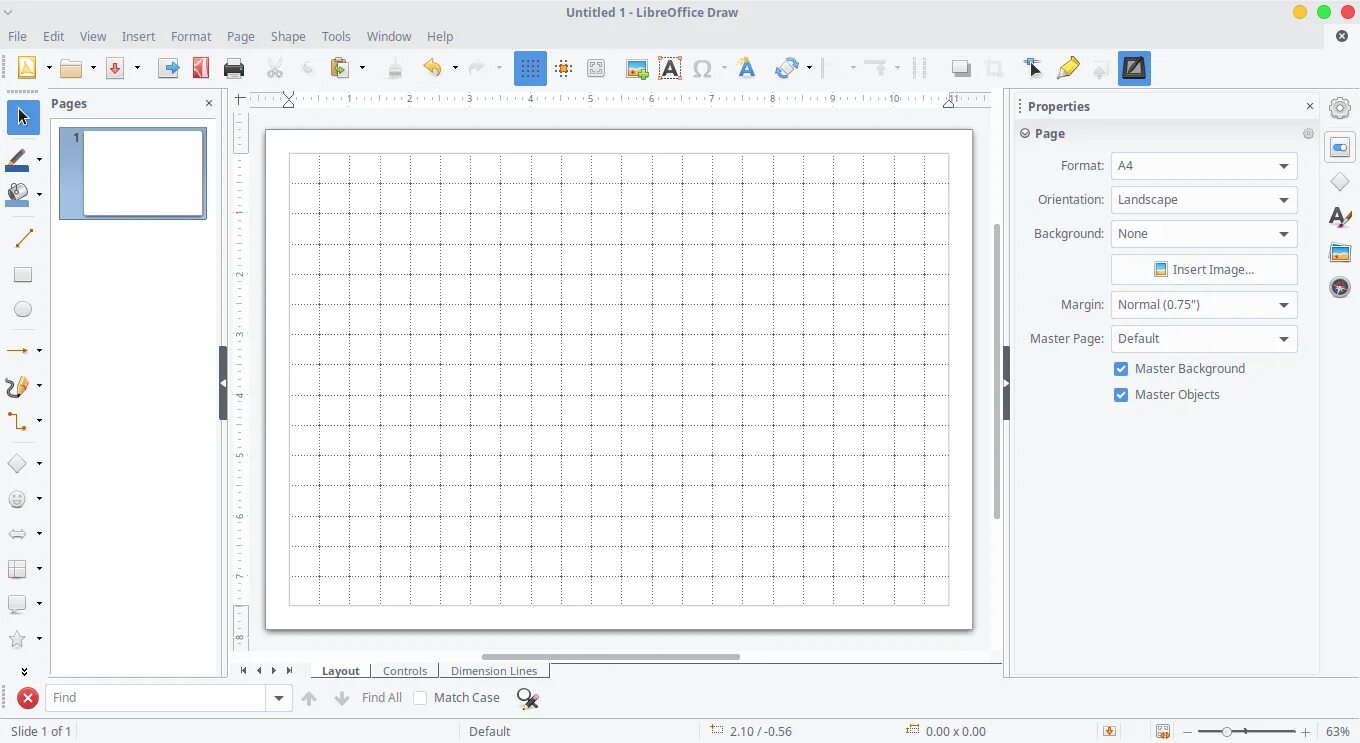The width and height of the screenshot is (1360, 743).
Task: Select the Ellipse tool
Action: pyautogui.click(x=23, y=309)
